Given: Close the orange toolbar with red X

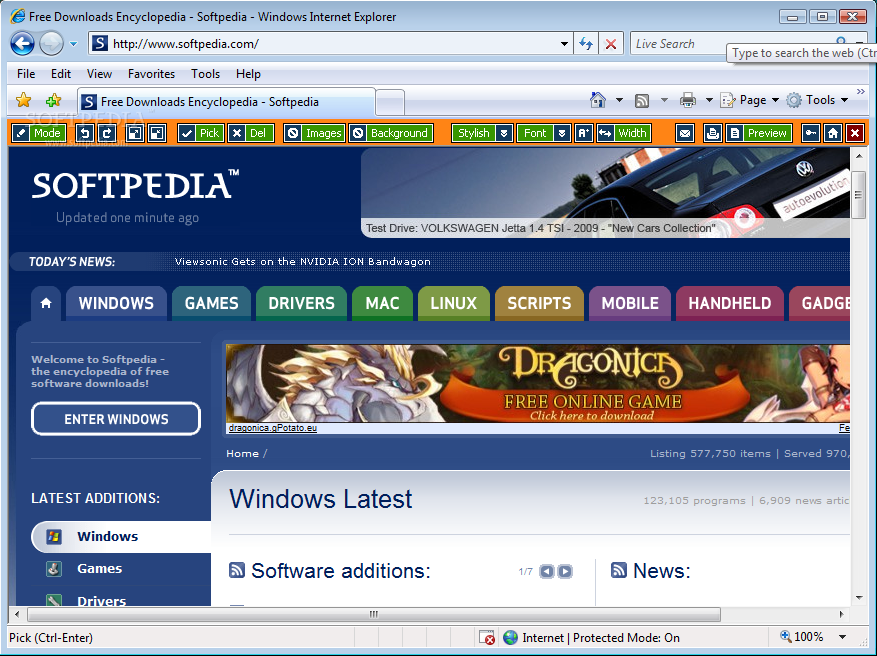Looking at the screenshot, I should (855, 133).
